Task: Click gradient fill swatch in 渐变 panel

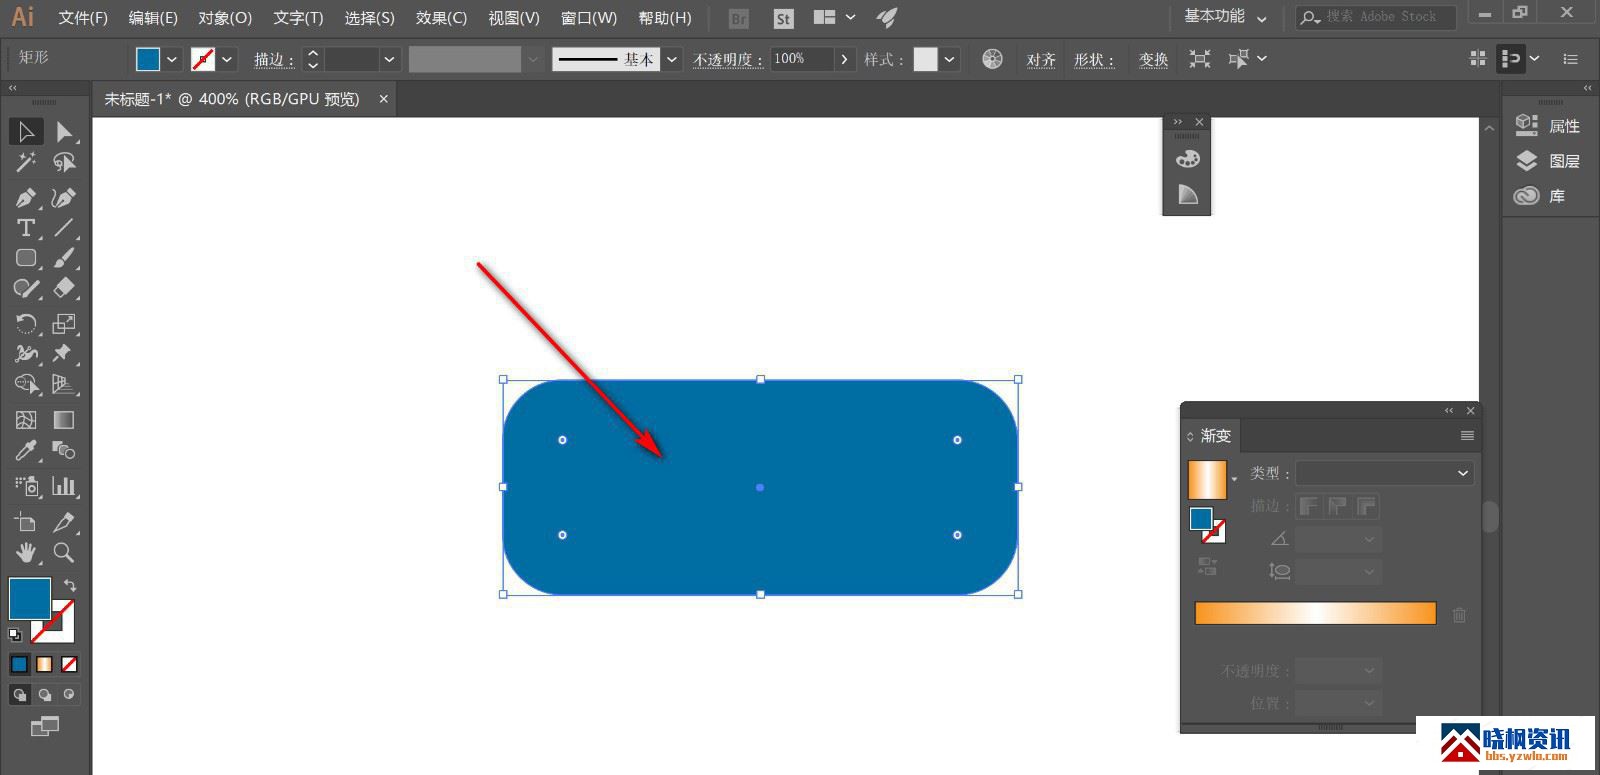Action: point(1207,480)
